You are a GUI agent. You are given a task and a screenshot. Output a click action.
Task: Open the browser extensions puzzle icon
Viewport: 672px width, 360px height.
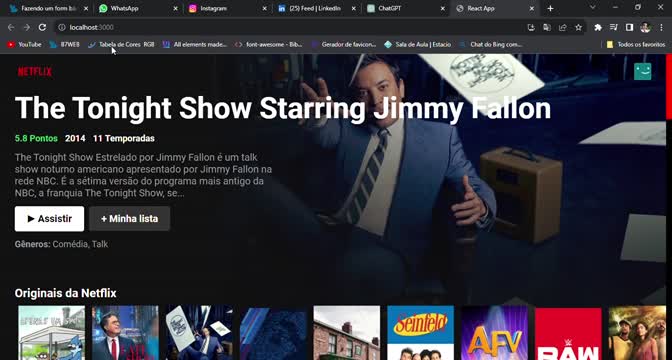[598, 27]
